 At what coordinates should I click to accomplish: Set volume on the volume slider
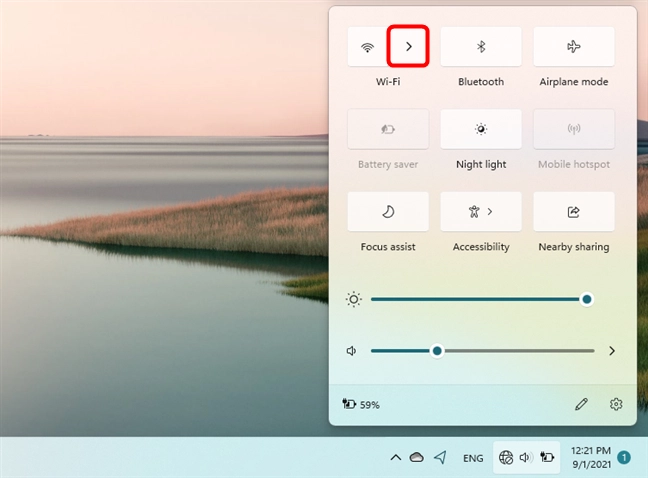[x=482, y=351]
